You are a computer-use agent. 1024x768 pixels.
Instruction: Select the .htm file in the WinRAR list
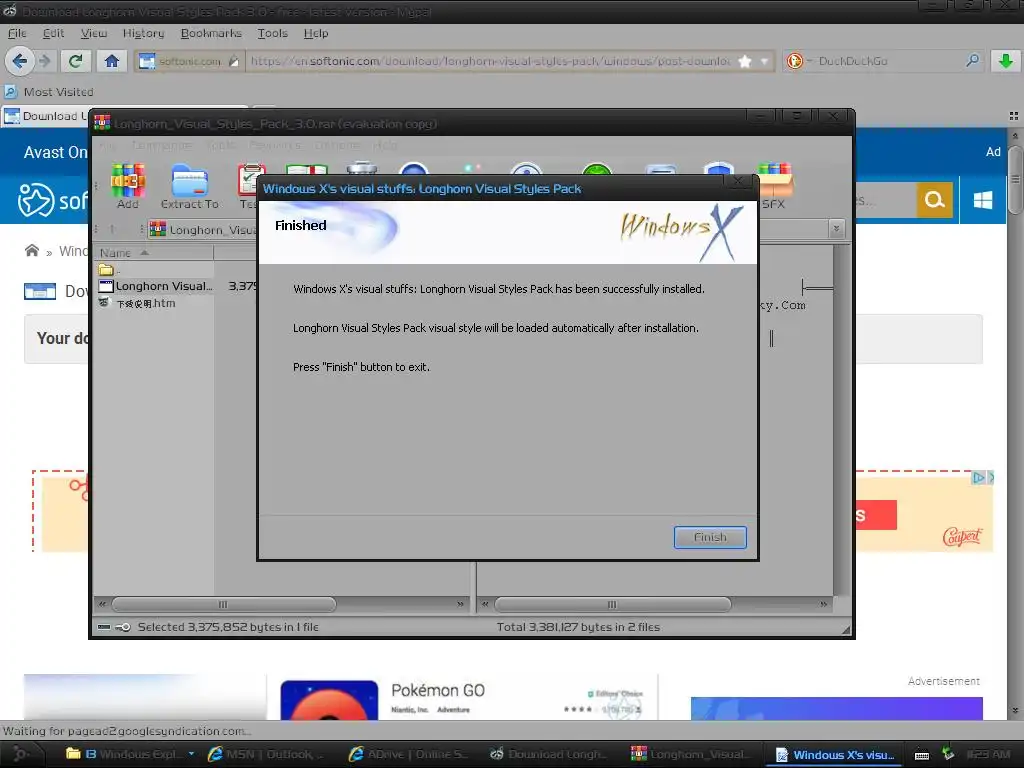point(137,303)
